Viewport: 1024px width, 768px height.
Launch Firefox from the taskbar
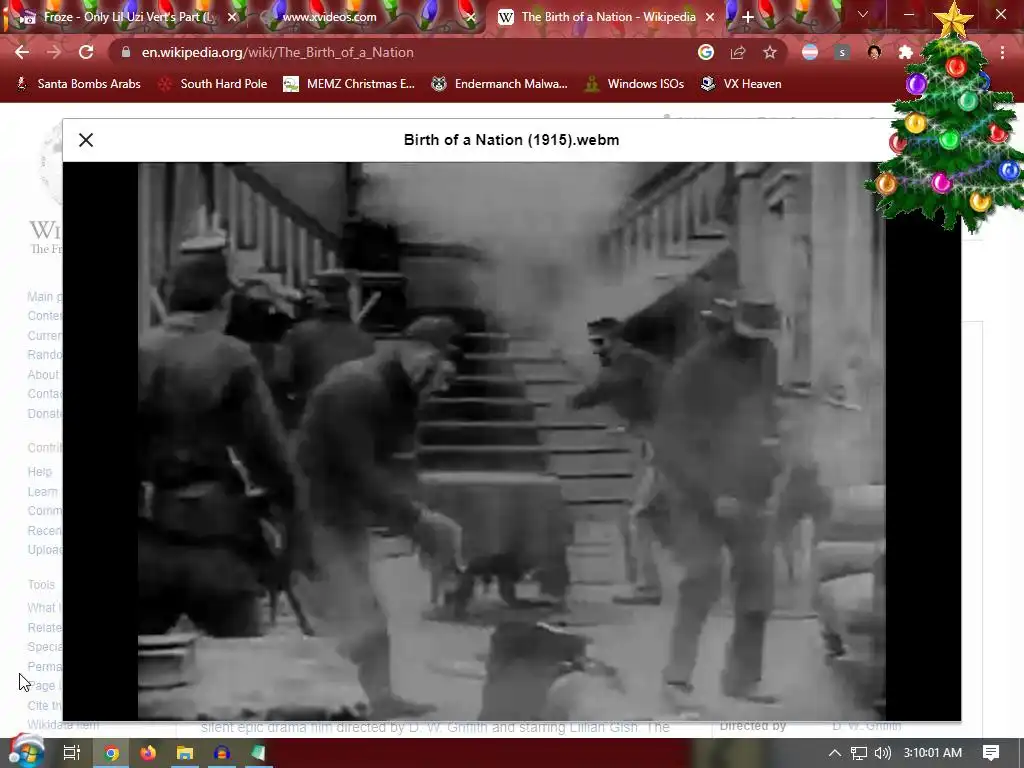click(x=148, y=753)
